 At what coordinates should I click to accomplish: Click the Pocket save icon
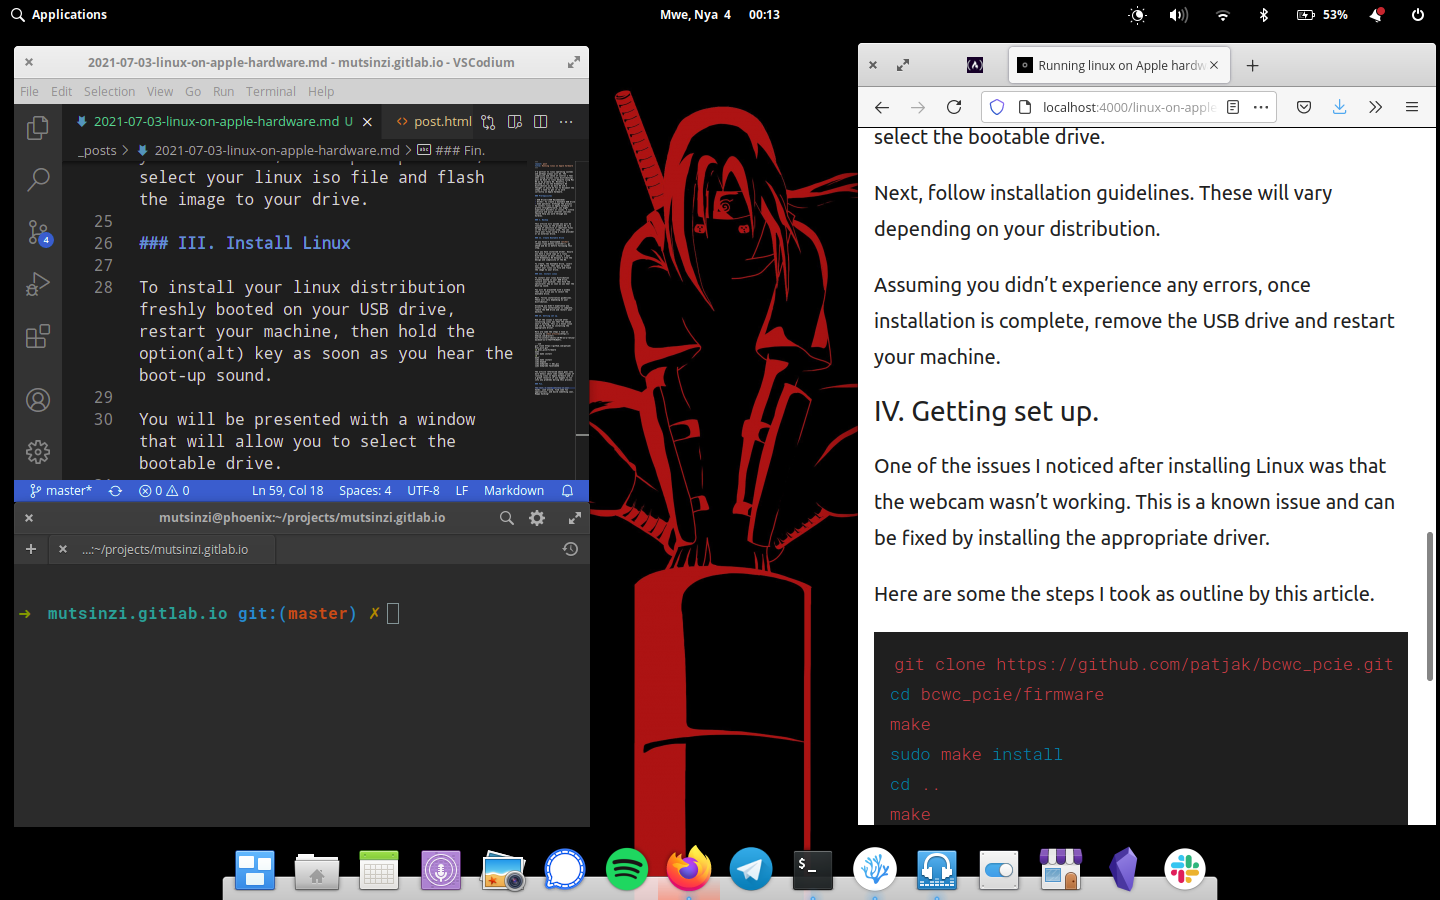(x=1304, y=107)
